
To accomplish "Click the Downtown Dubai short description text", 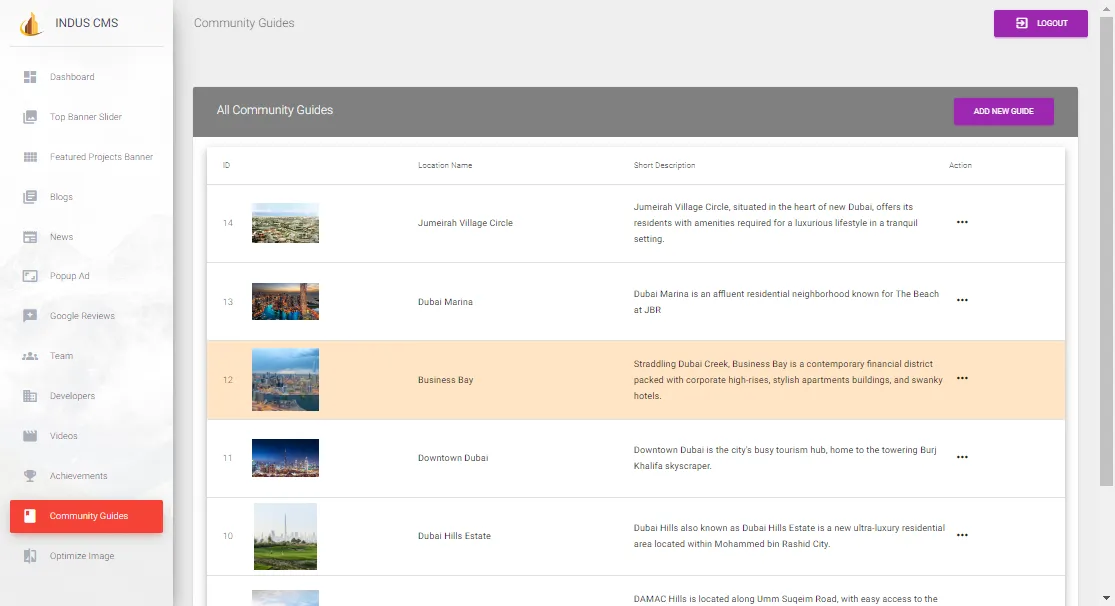I will 785,458.
